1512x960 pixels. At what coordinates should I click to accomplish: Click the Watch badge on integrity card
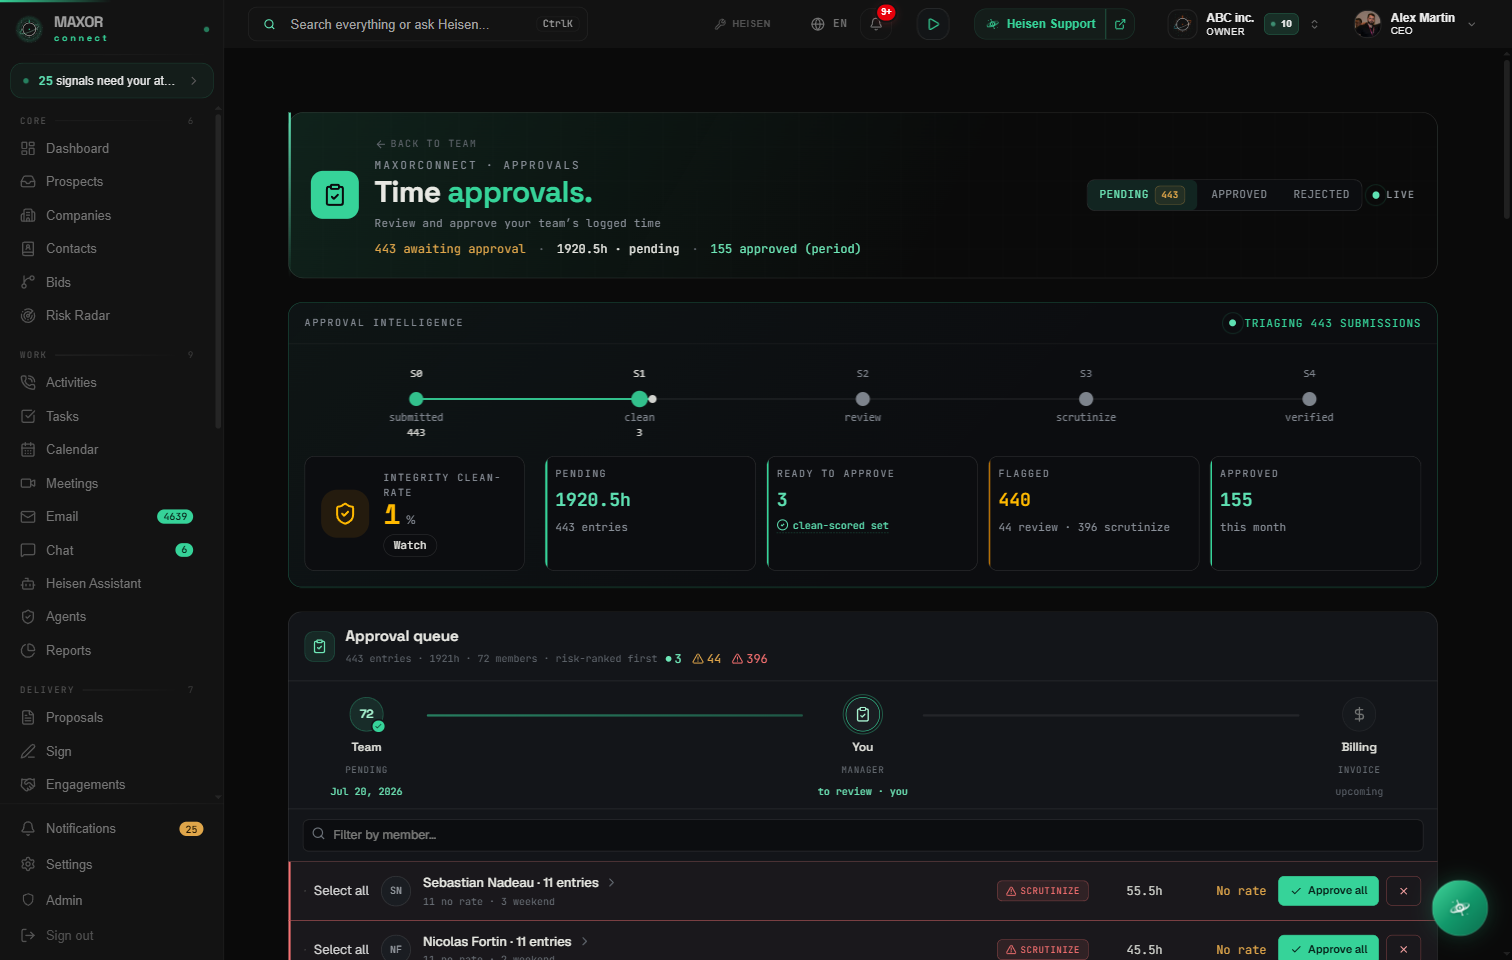(410, 546)
